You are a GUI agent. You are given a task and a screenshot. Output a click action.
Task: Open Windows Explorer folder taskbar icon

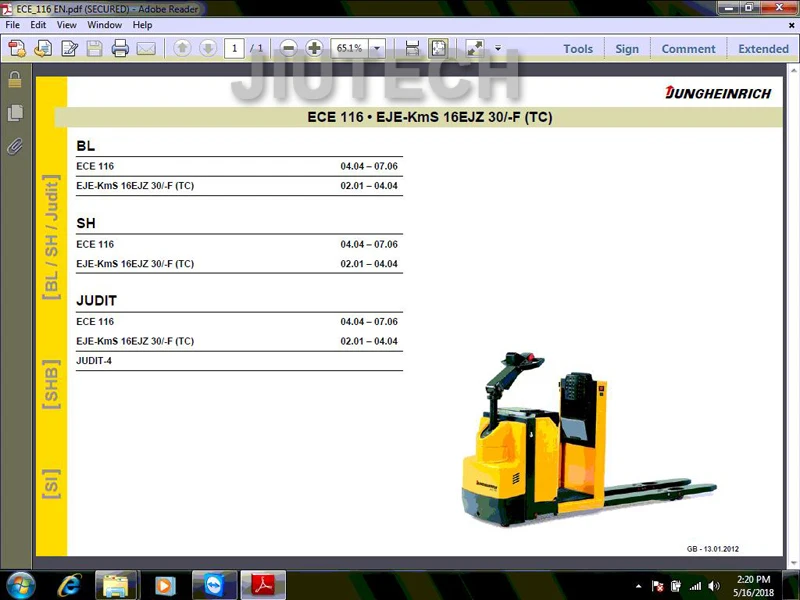(x=116, y=585)
